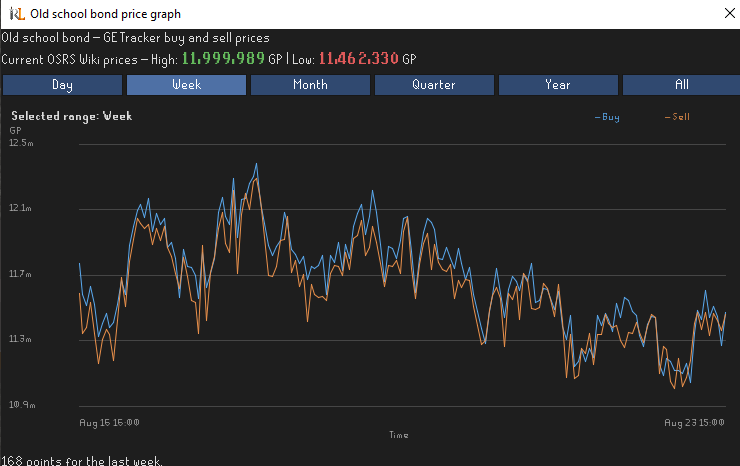Click the GE Tracker buy and sell prices heading
The width and height of the screenshot is (740, 466).
135,38
